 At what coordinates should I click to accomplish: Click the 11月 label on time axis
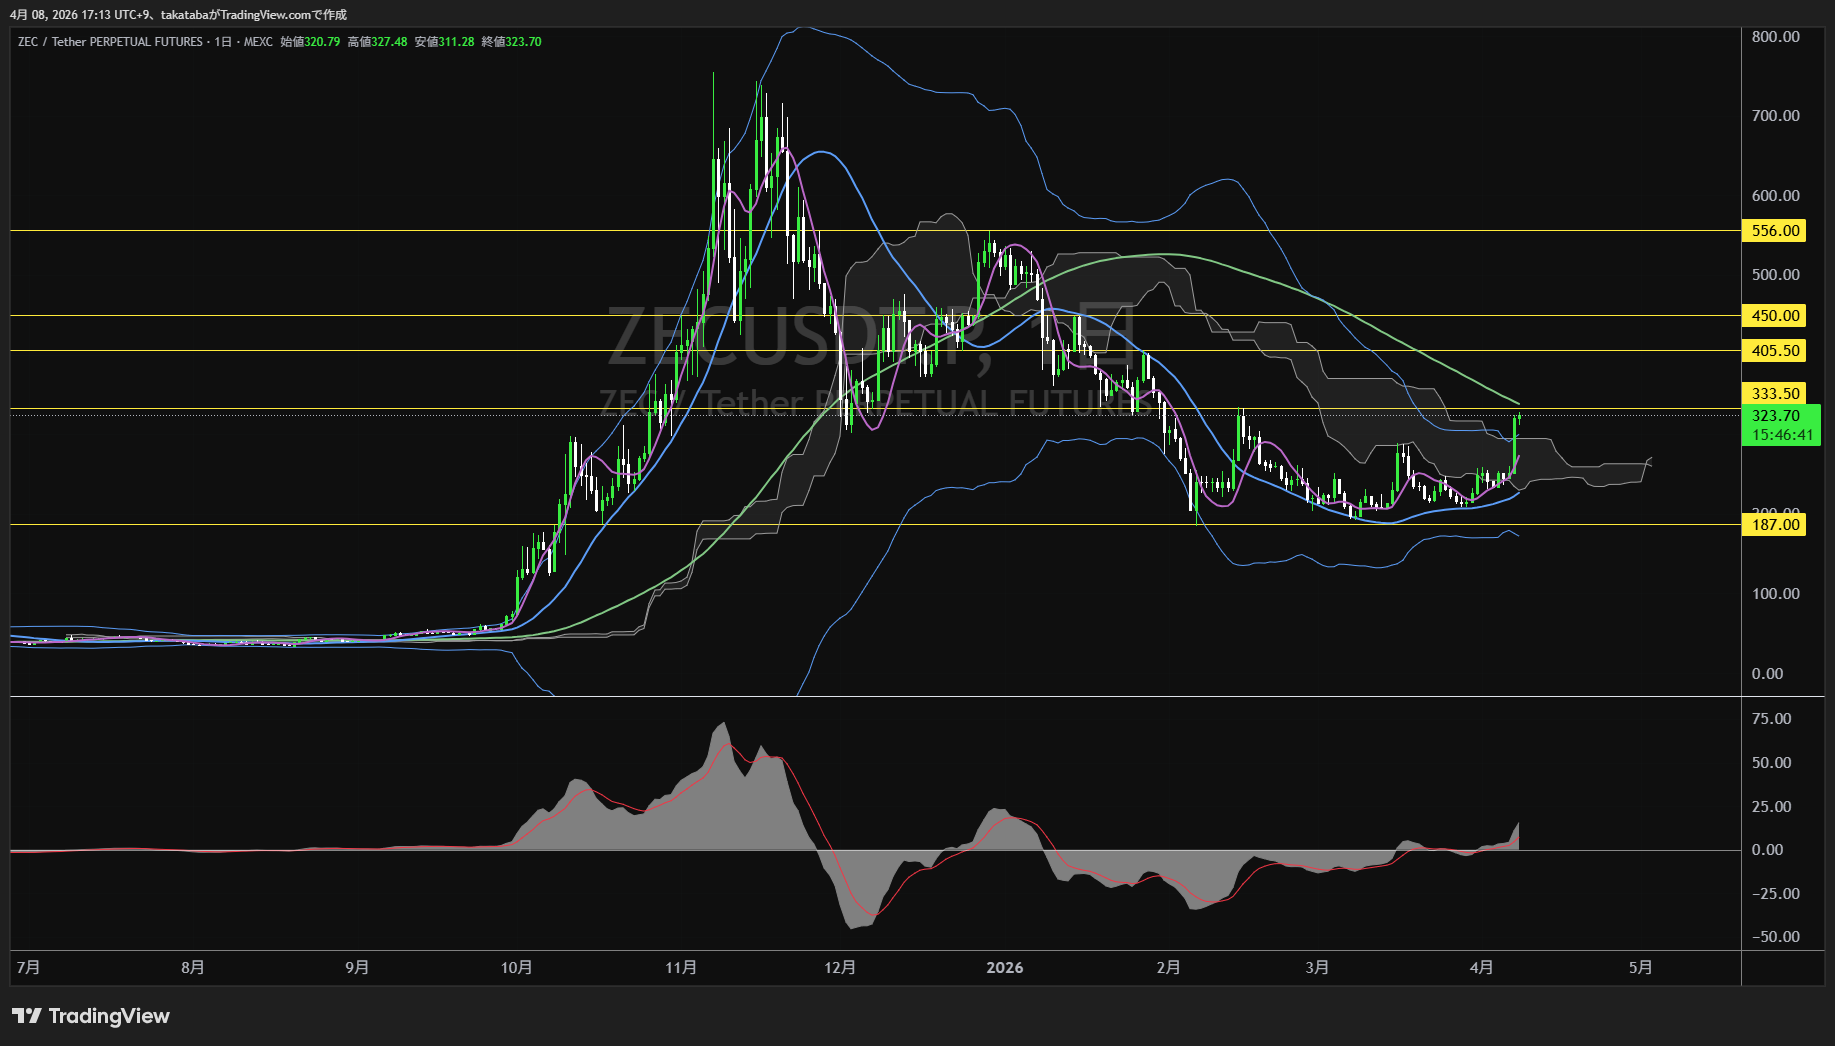[x=681, y=968]
